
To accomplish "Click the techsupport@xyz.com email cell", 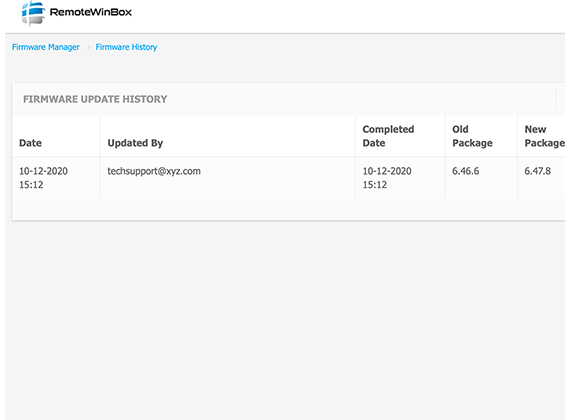I will pos(154,171).
